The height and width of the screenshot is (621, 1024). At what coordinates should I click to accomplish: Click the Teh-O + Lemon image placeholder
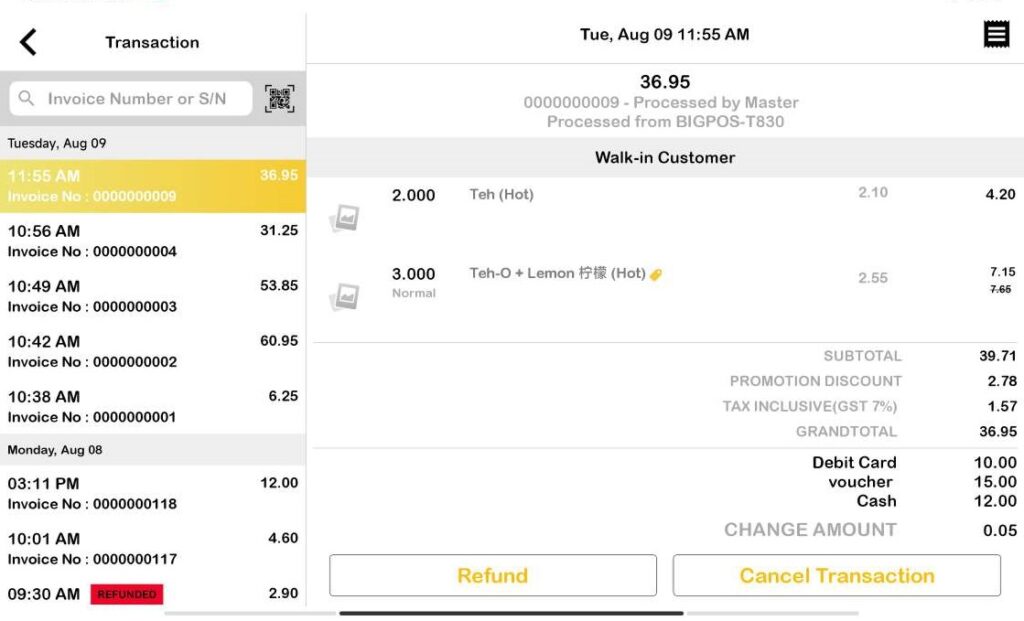click(x=345, y=296)
